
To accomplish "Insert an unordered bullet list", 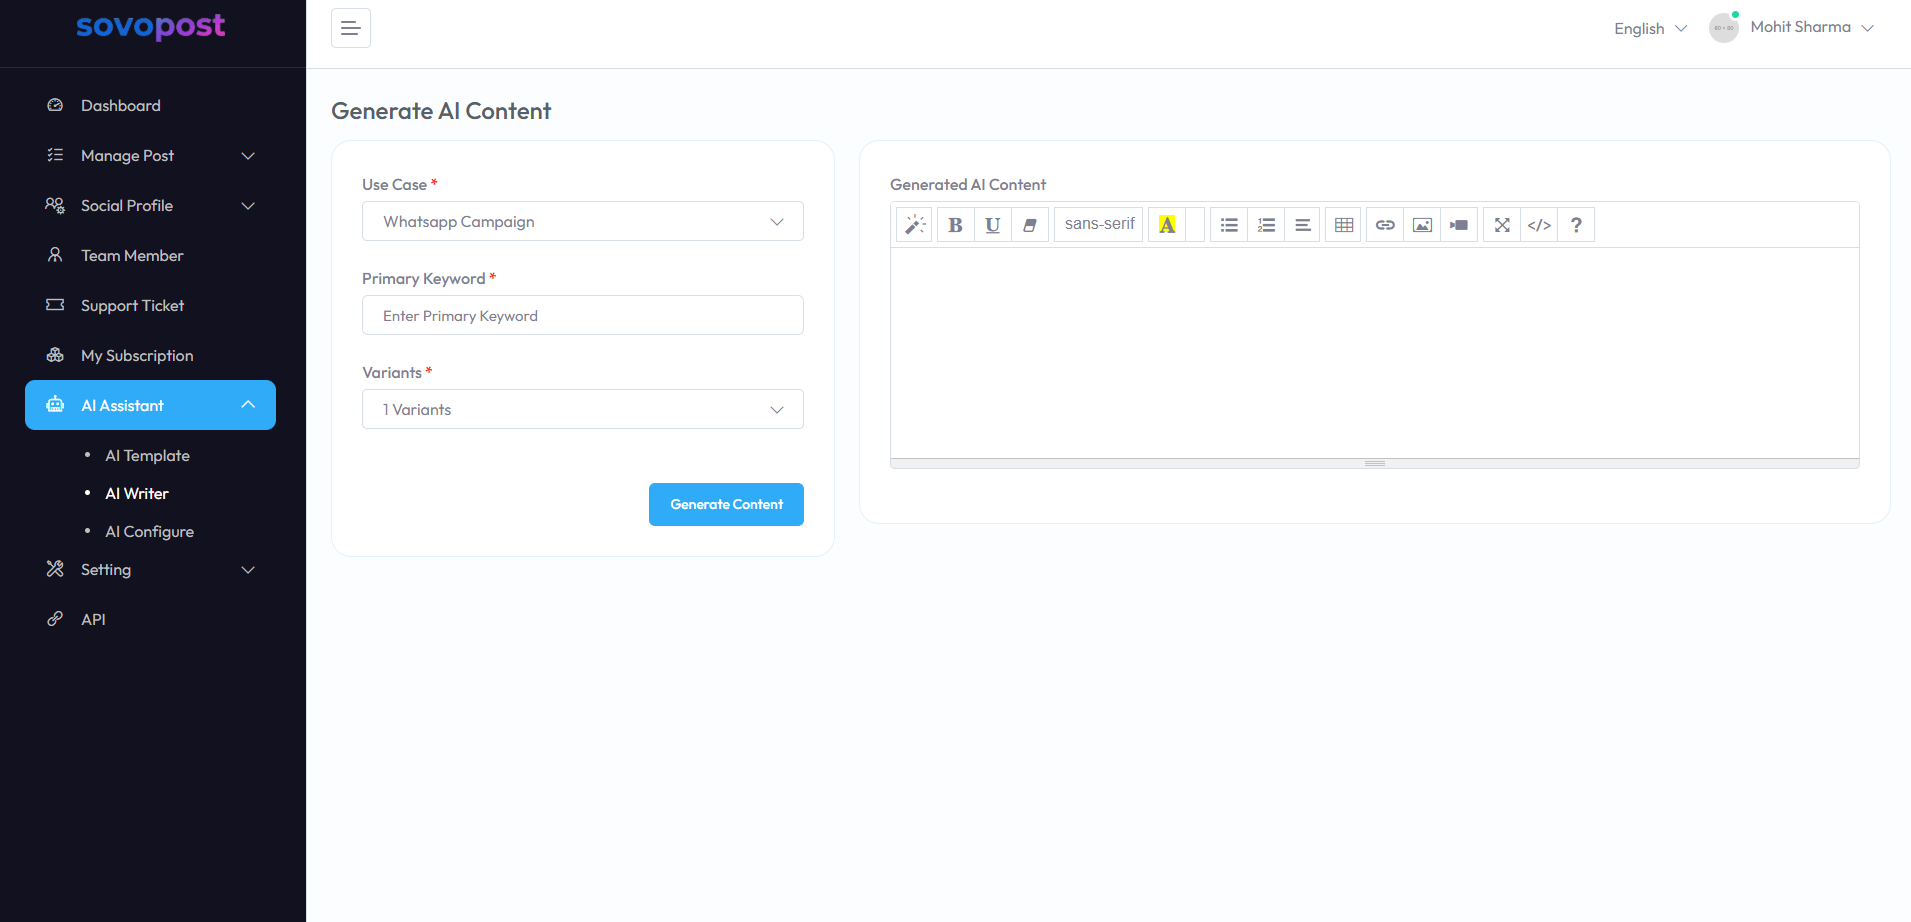I will click(1229, 225).
